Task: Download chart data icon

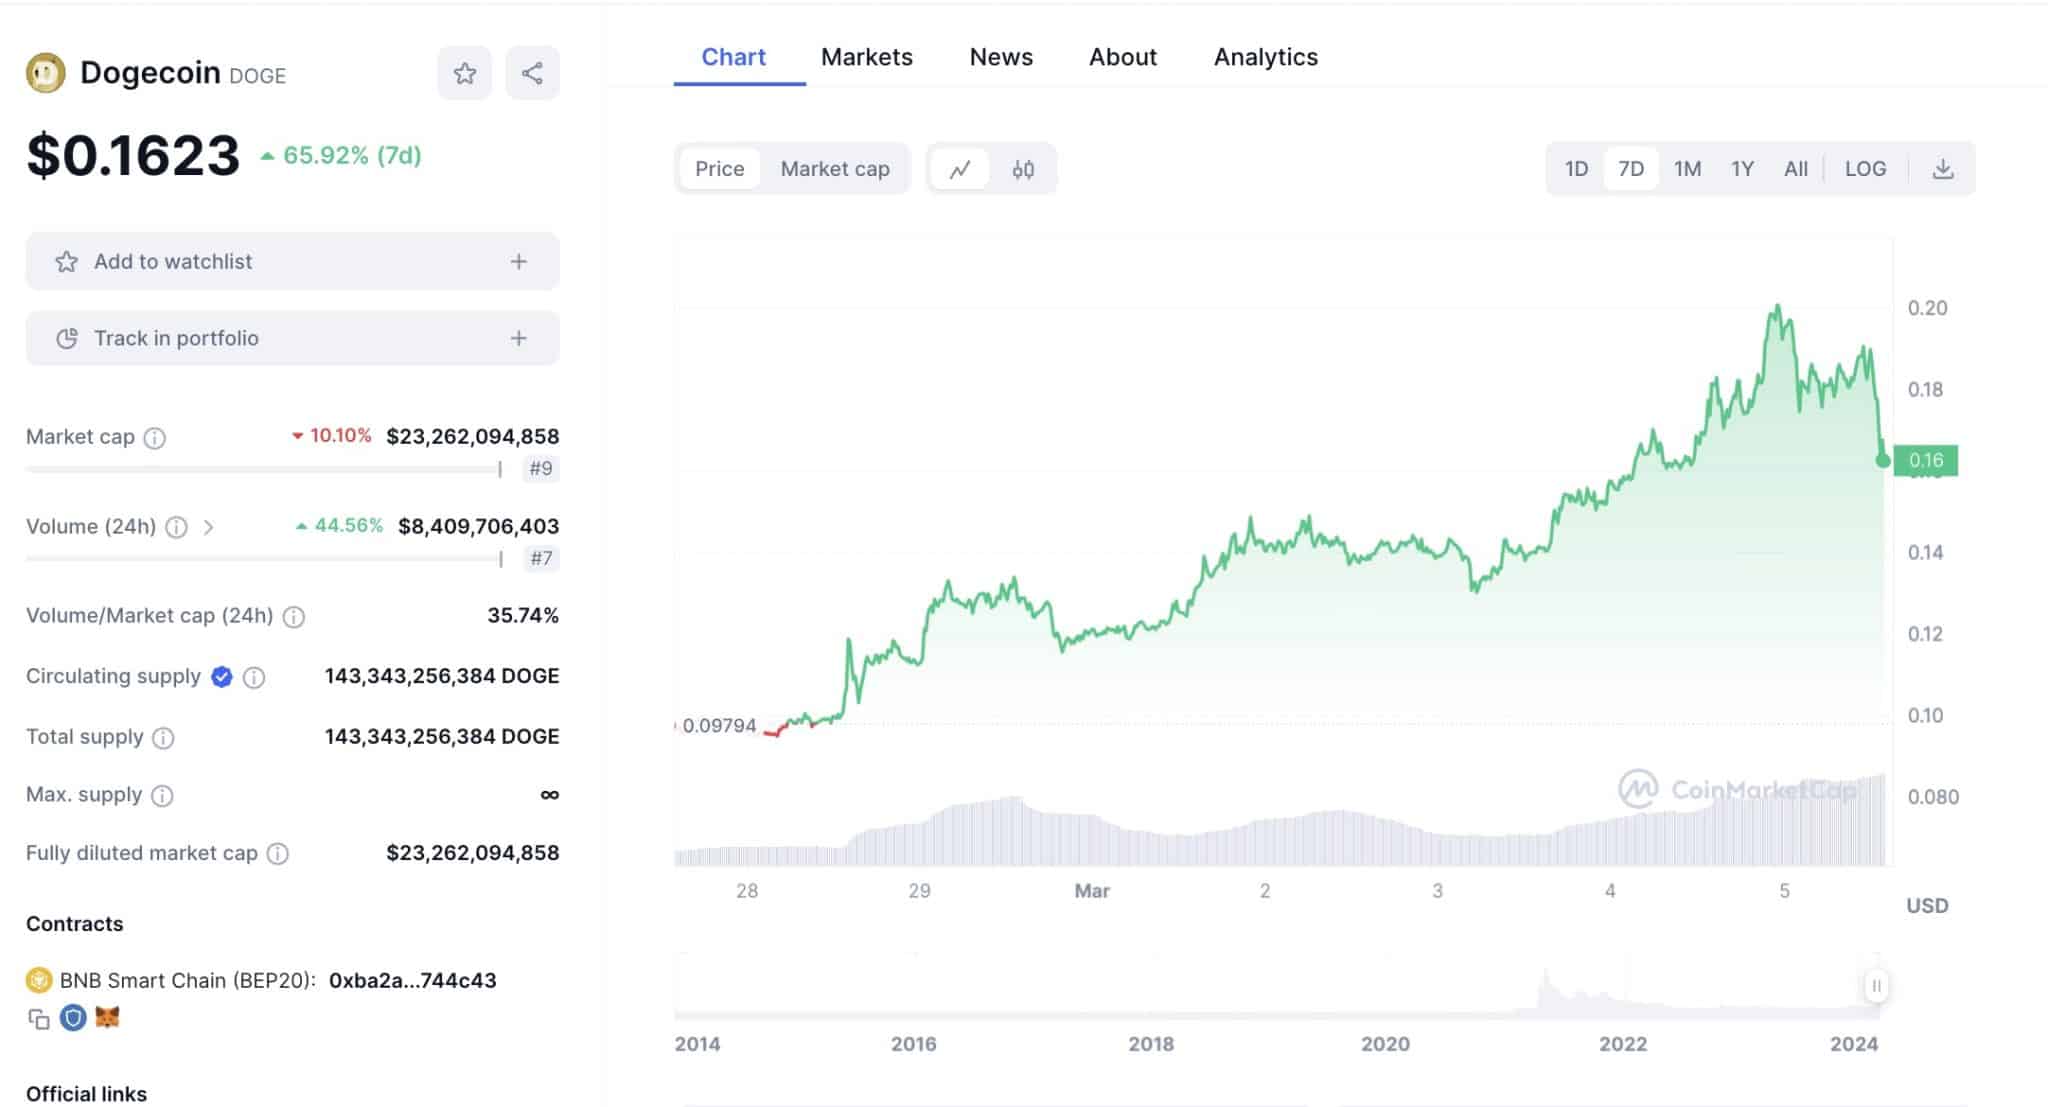Action: pyautogui.click(x=1943, y=169)
